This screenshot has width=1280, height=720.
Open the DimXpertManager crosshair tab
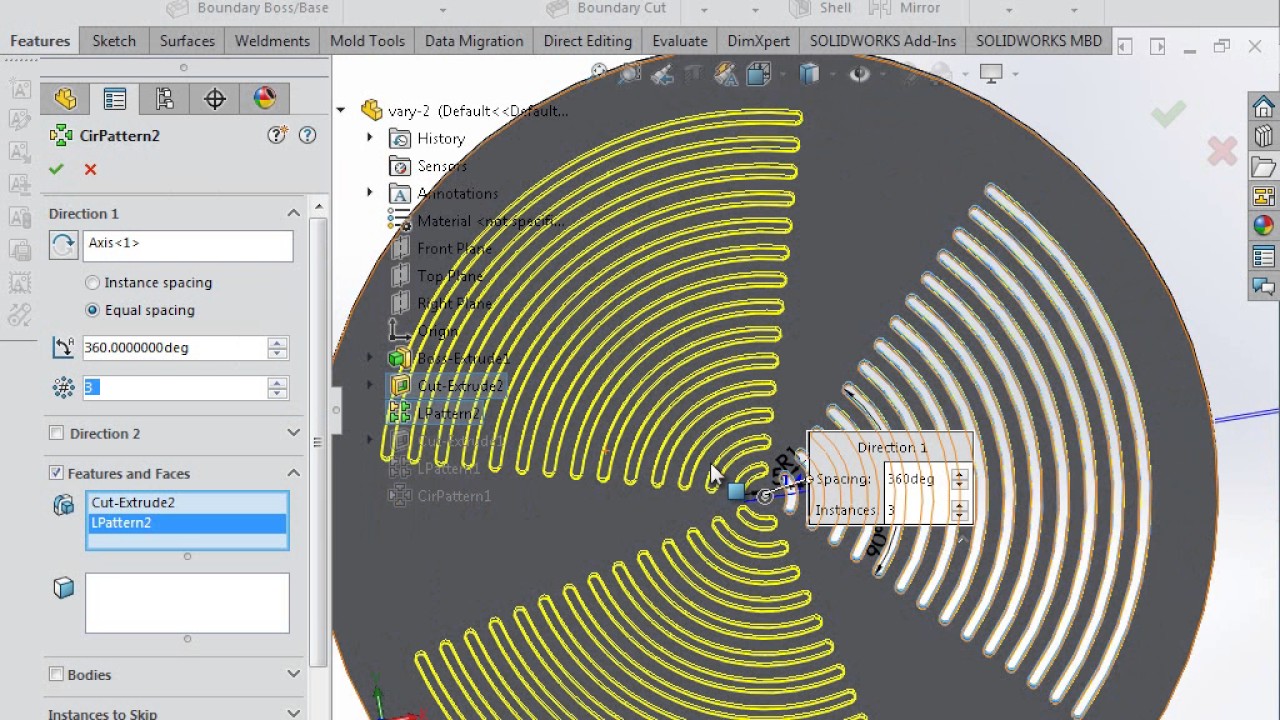(x=215, y=98)
